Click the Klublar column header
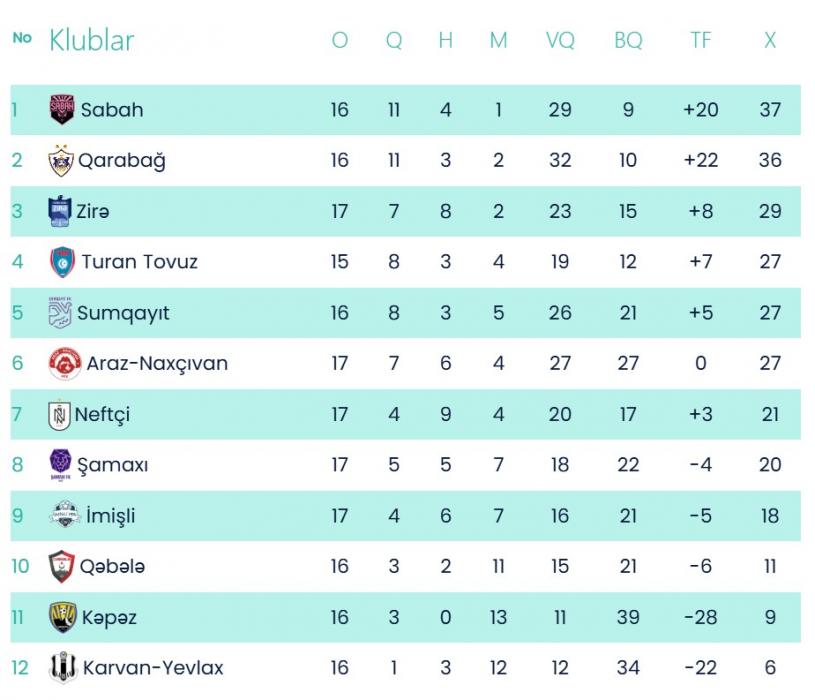Viewport: 815px width, 700px height. click(x=92, y=41)
